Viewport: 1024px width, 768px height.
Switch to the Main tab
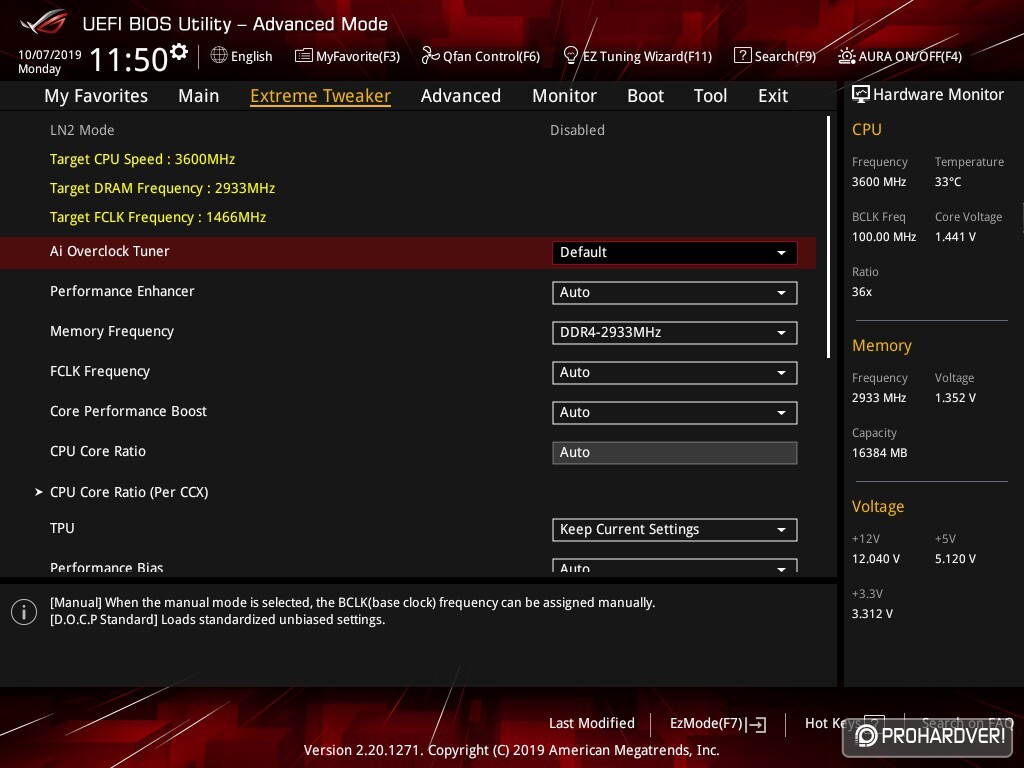coord(199,96)
